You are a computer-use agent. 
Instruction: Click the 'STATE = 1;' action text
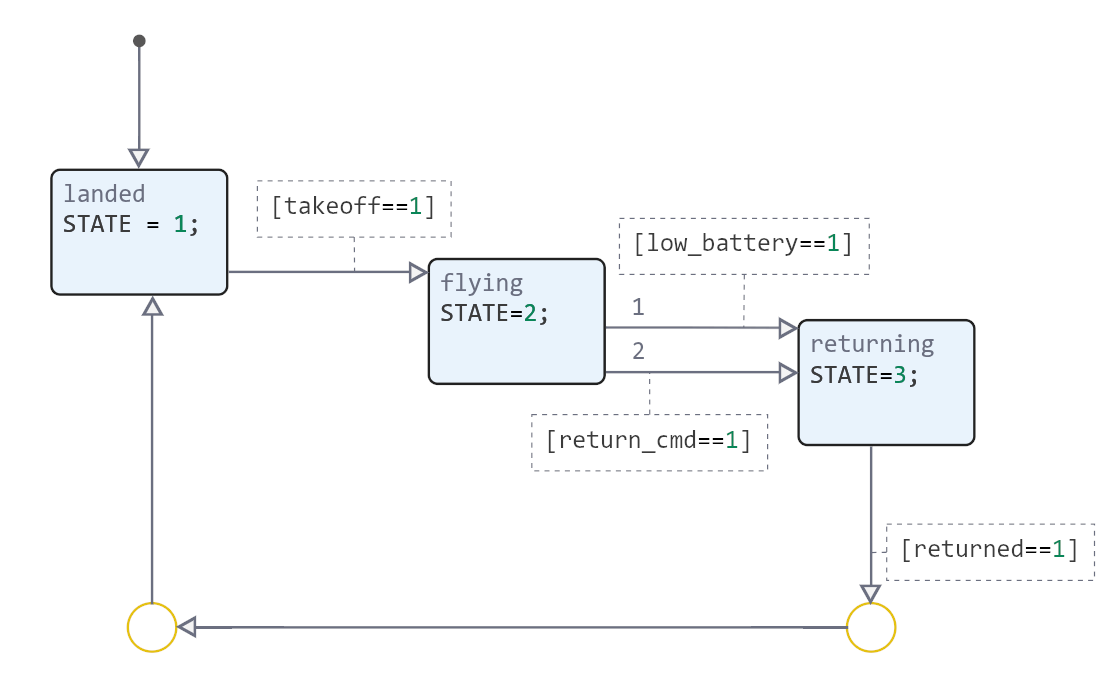[131, 224]
